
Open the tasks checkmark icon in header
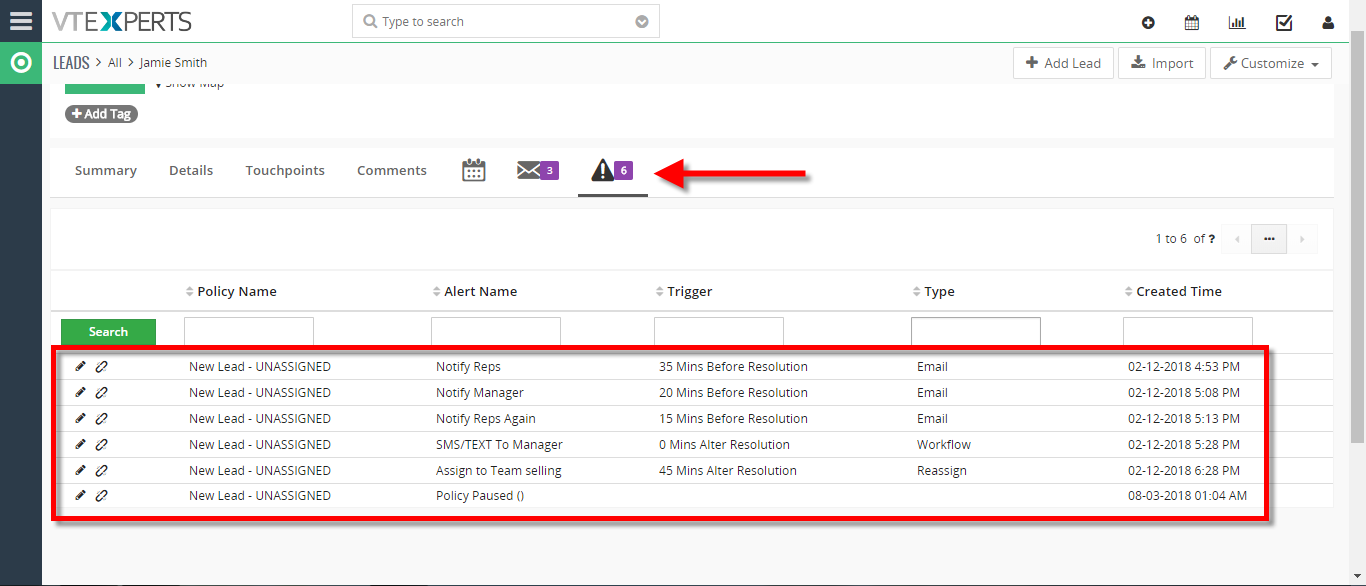(1284, 22)
